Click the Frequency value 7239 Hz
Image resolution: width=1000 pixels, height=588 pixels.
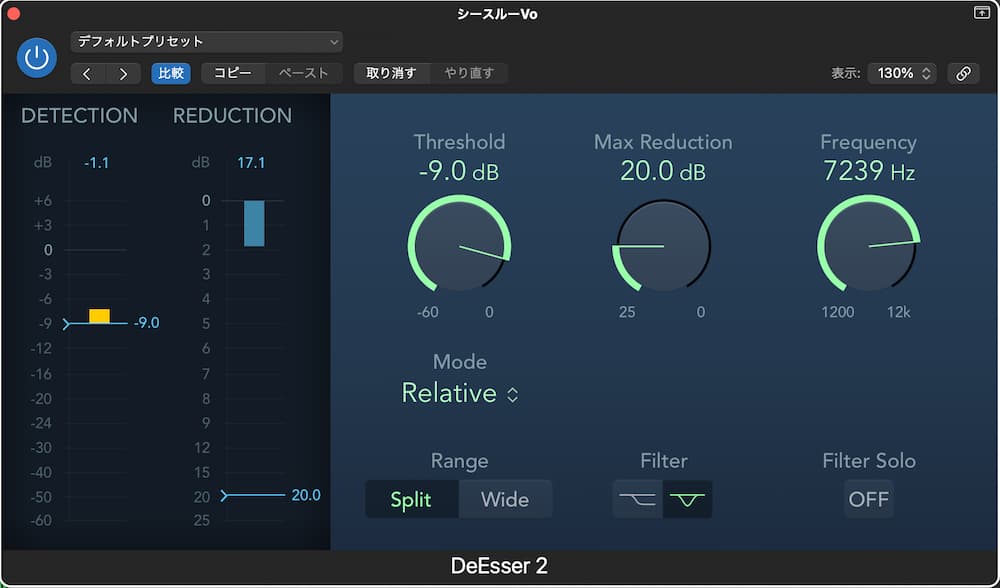click(x=869, y=172)
